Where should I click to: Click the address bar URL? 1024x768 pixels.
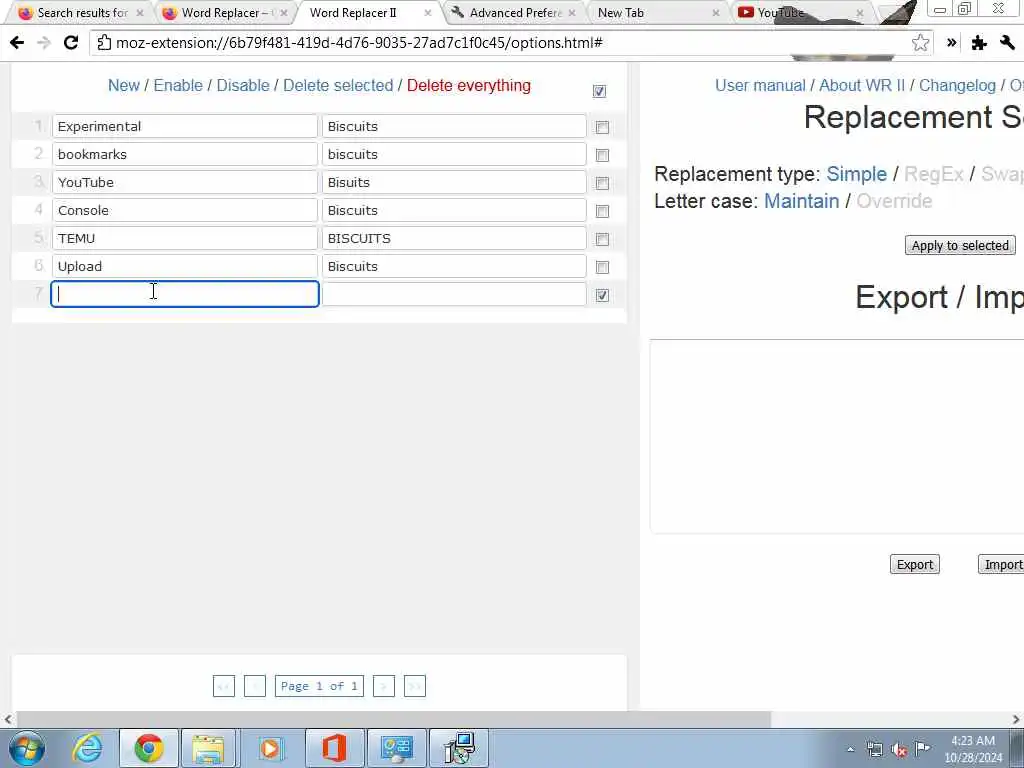pyautogui.click(x=359, y=43)
